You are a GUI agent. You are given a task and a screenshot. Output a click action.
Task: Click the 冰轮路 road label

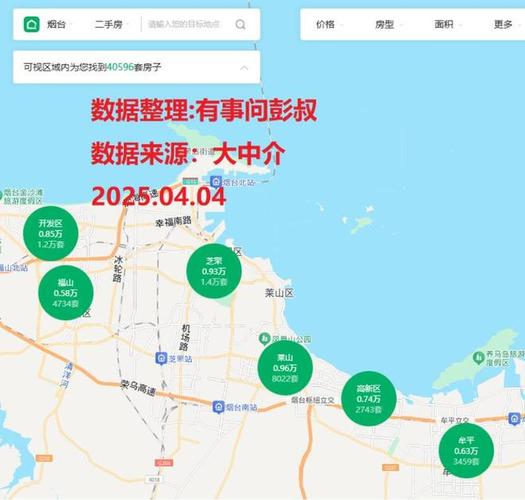click(118, 269)
